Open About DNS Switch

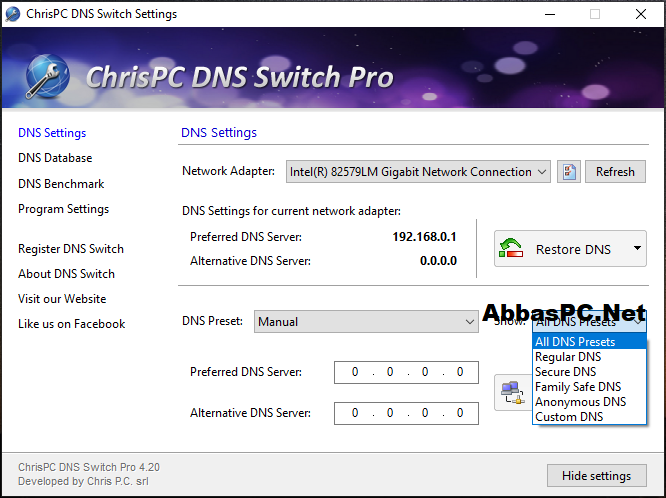pyautogui.click(x=66, y=274)
